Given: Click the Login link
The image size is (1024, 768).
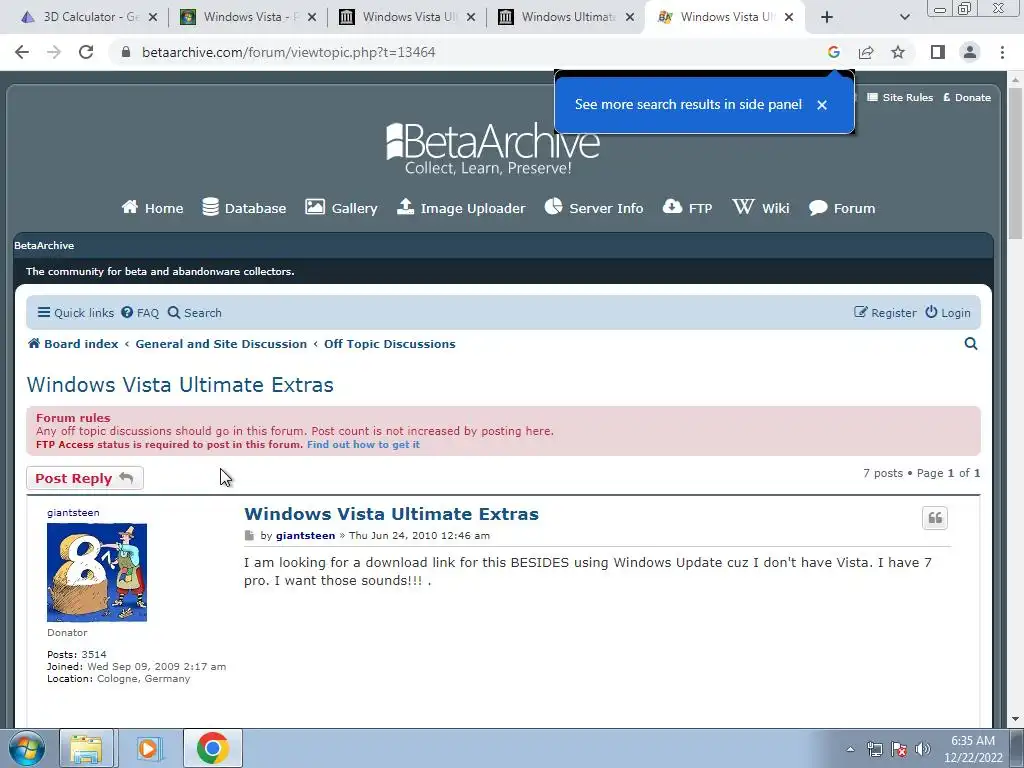Looking at the screenshot, I should tap(948, 313).
